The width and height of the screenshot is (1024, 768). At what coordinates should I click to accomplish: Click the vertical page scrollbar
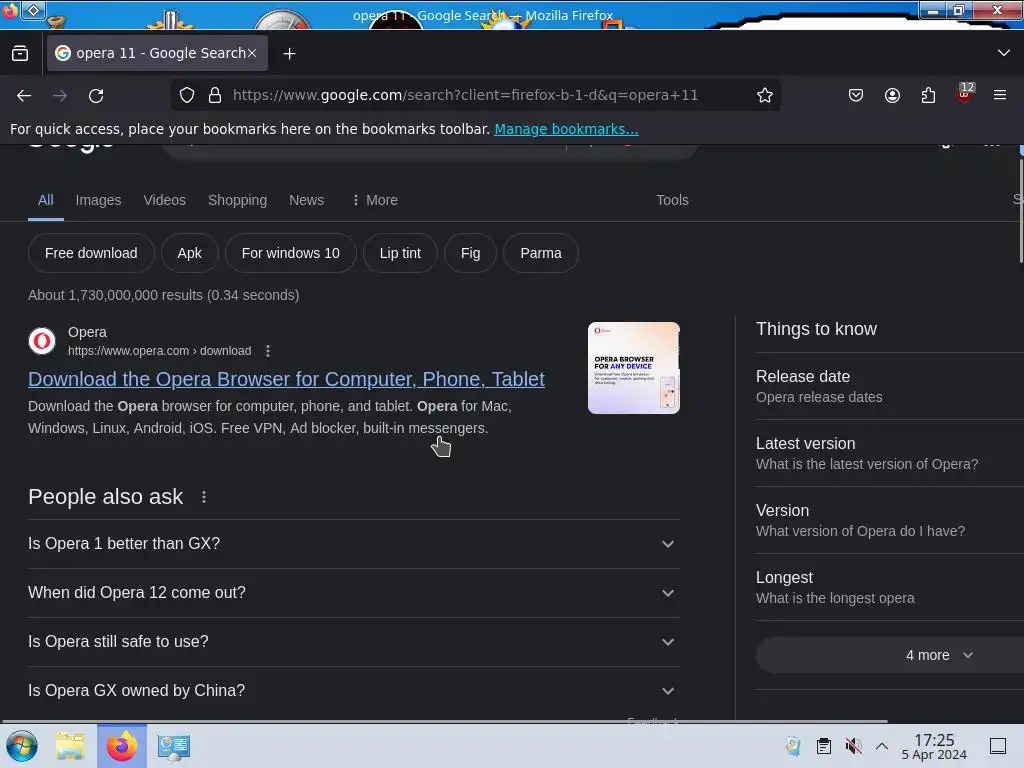(x=1021, y=210)
